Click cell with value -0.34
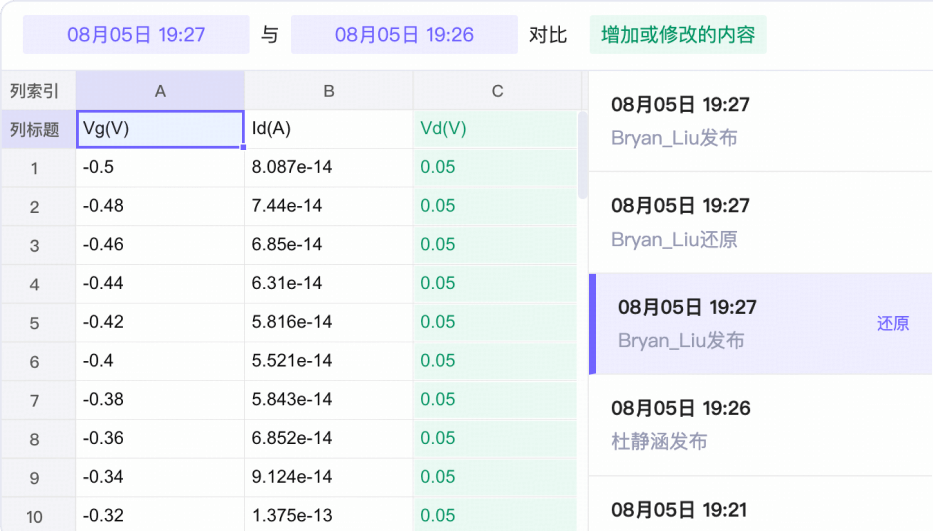 point(160,477)
